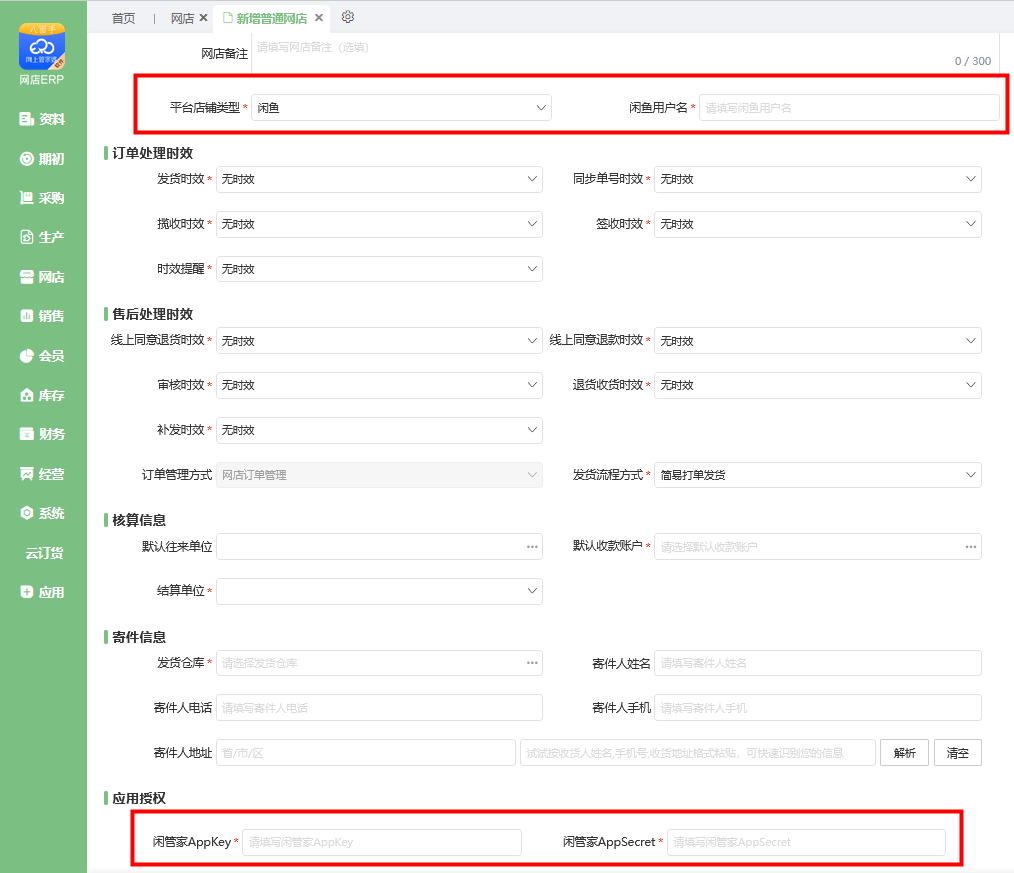Image resolution: width=1014 pixels, height=873 pixels.
Task: Open the 会员 sidebar menu
Action: tap(43, 356)
